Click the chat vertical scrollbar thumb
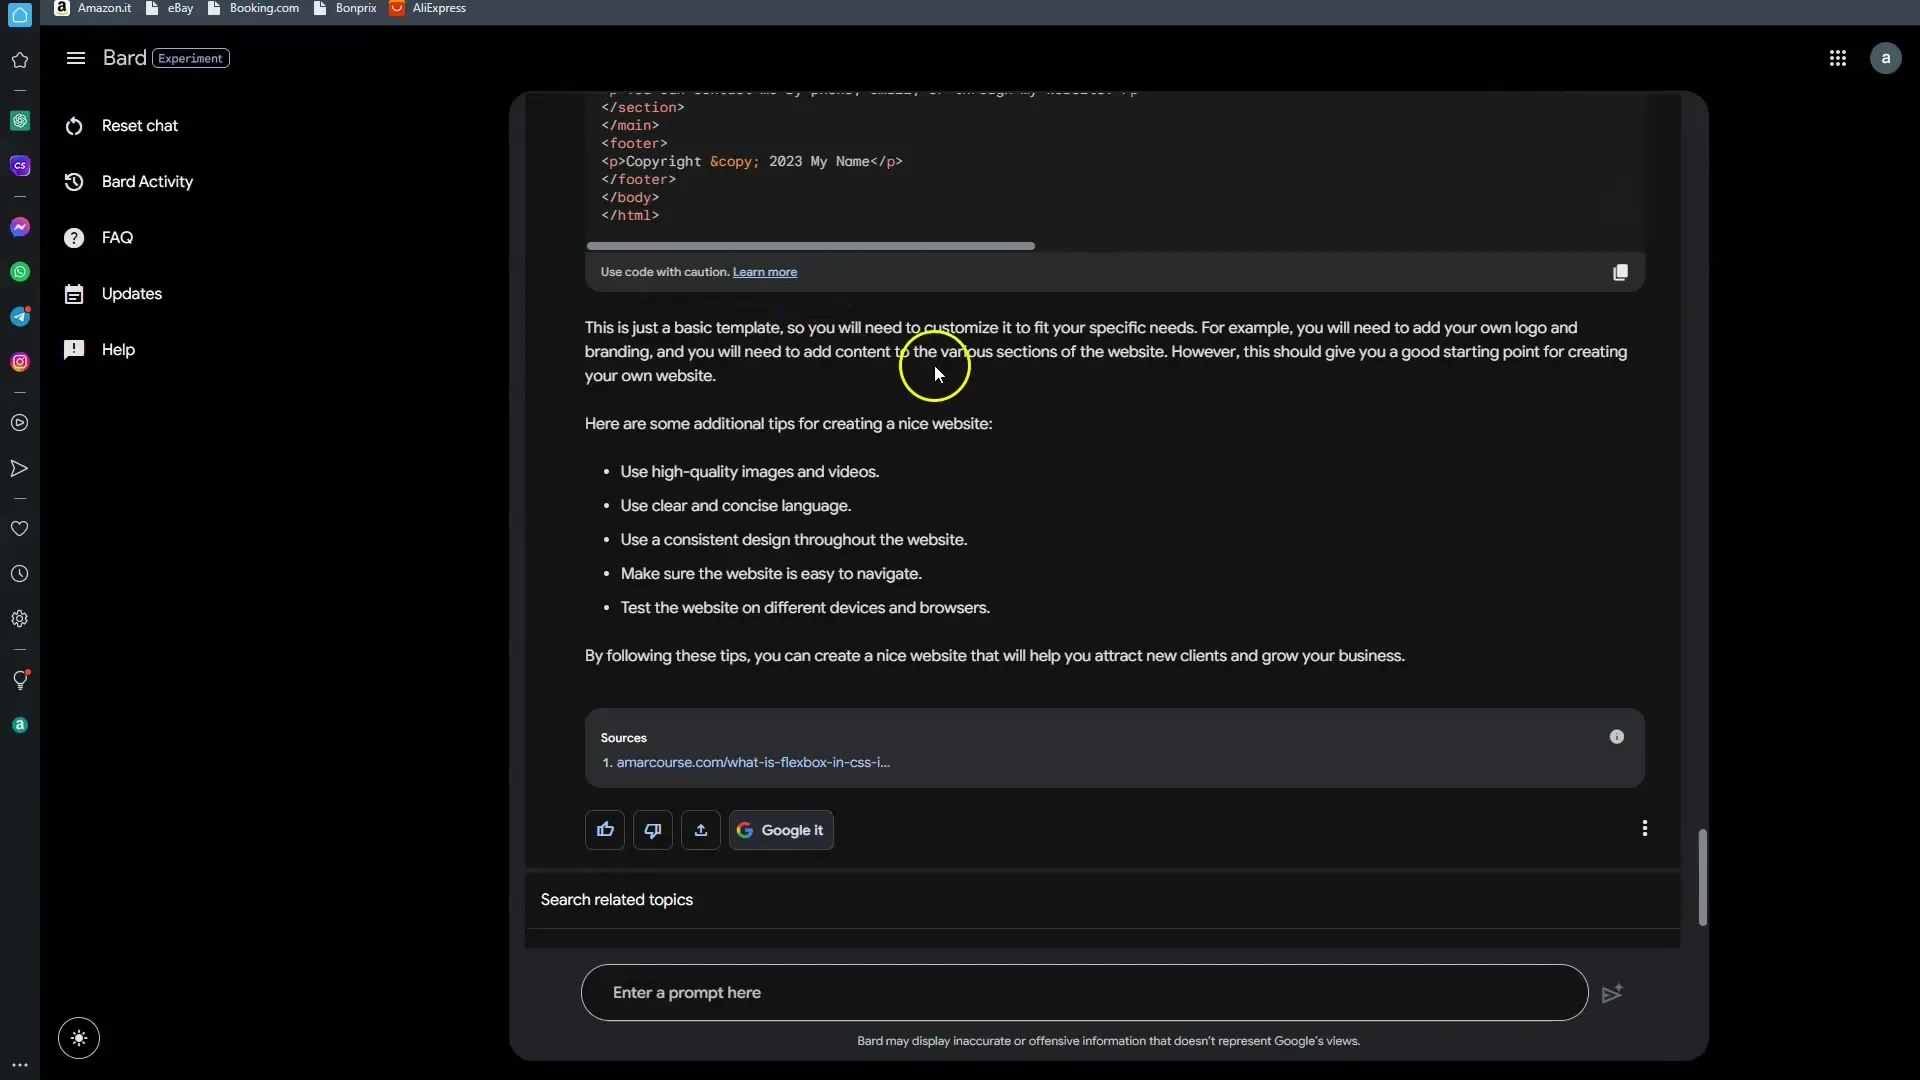This screenshot has height=1080, width=1920. (1702, 877)
